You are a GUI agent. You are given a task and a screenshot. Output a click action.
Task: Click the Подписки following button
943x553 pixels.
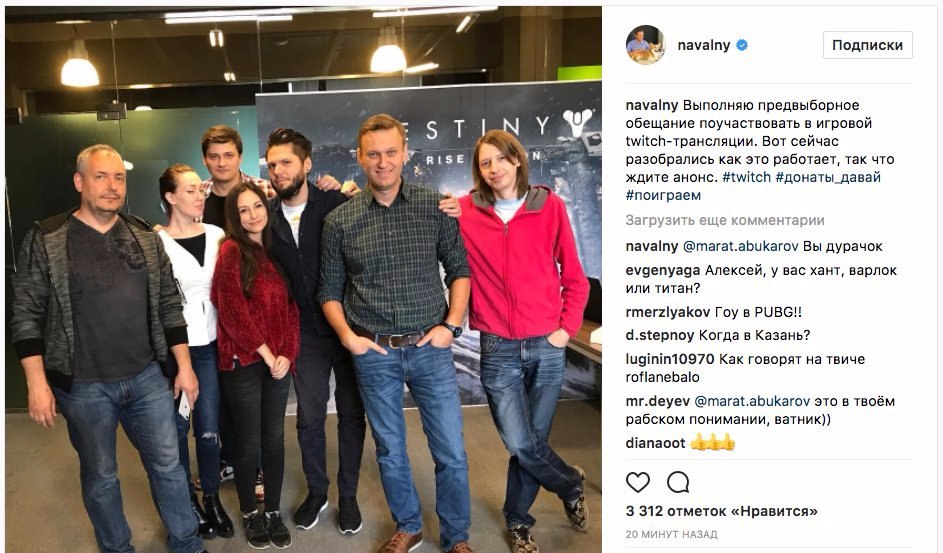[x=867, y=45]
